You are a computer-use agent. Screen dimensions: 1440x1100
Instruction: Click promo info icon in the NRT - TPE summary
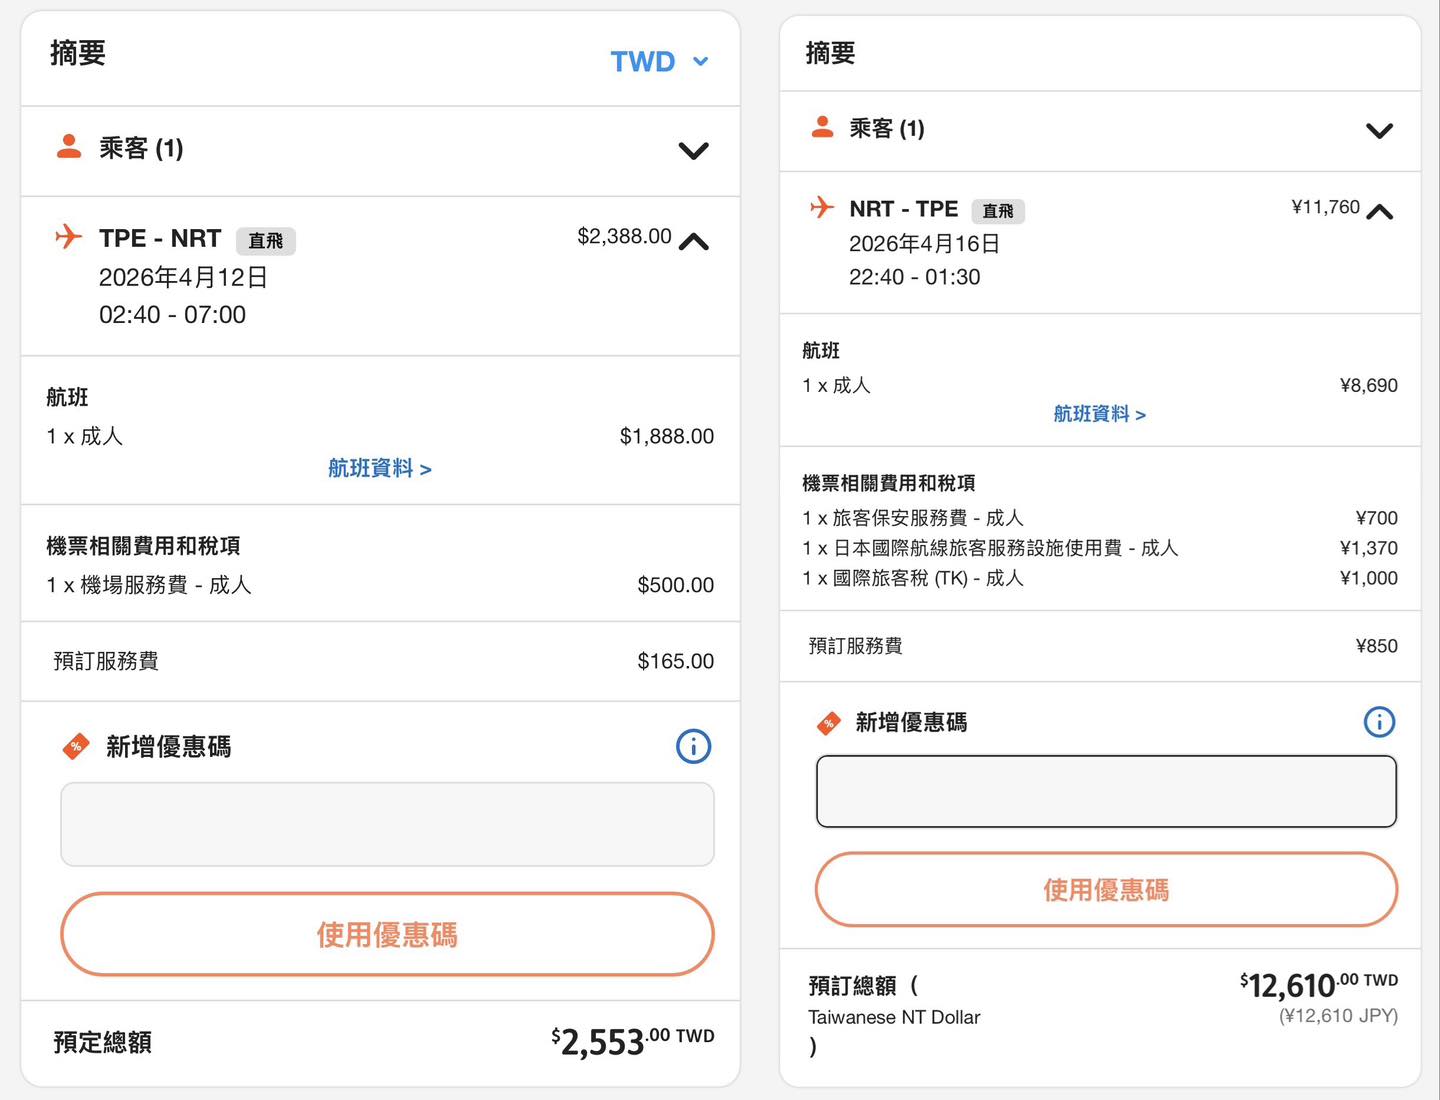pos(1379,722)
